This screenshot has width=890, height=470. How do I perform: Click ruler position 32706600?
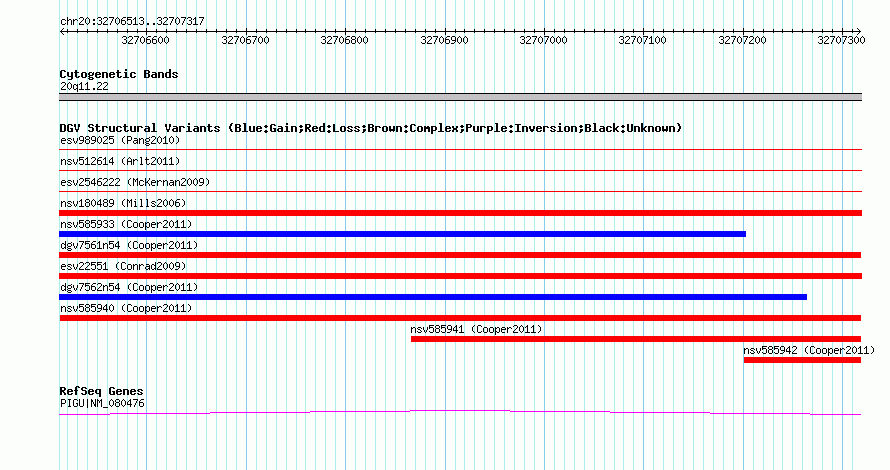coord(145,40)
